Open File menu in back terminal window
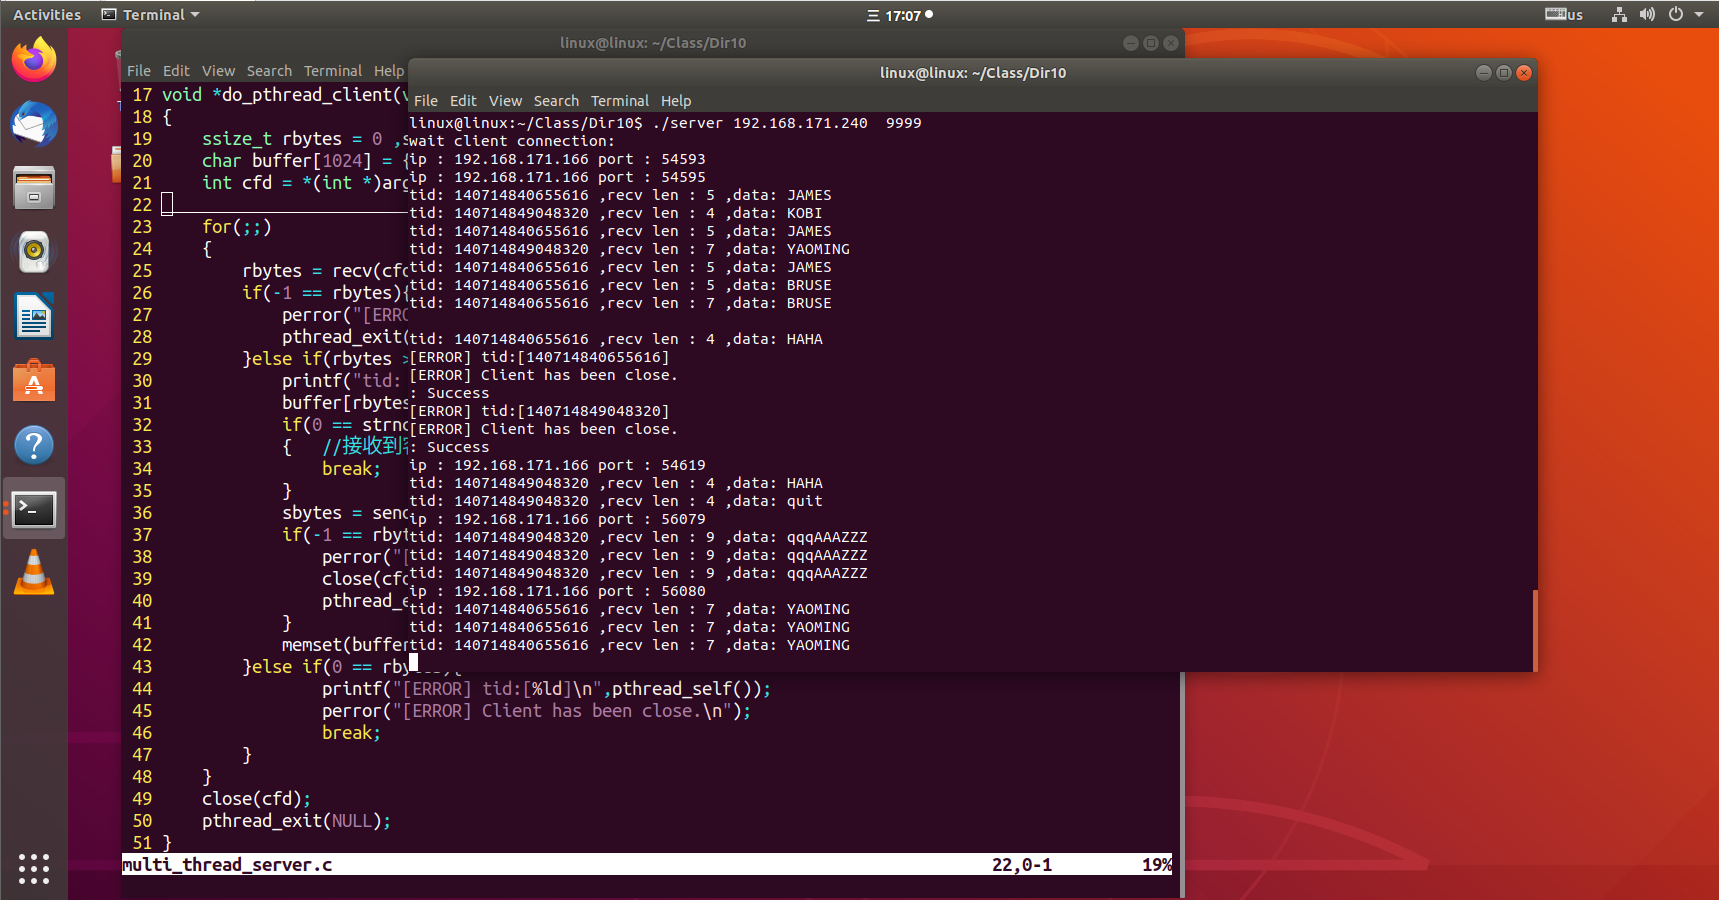 click(139, 71)
